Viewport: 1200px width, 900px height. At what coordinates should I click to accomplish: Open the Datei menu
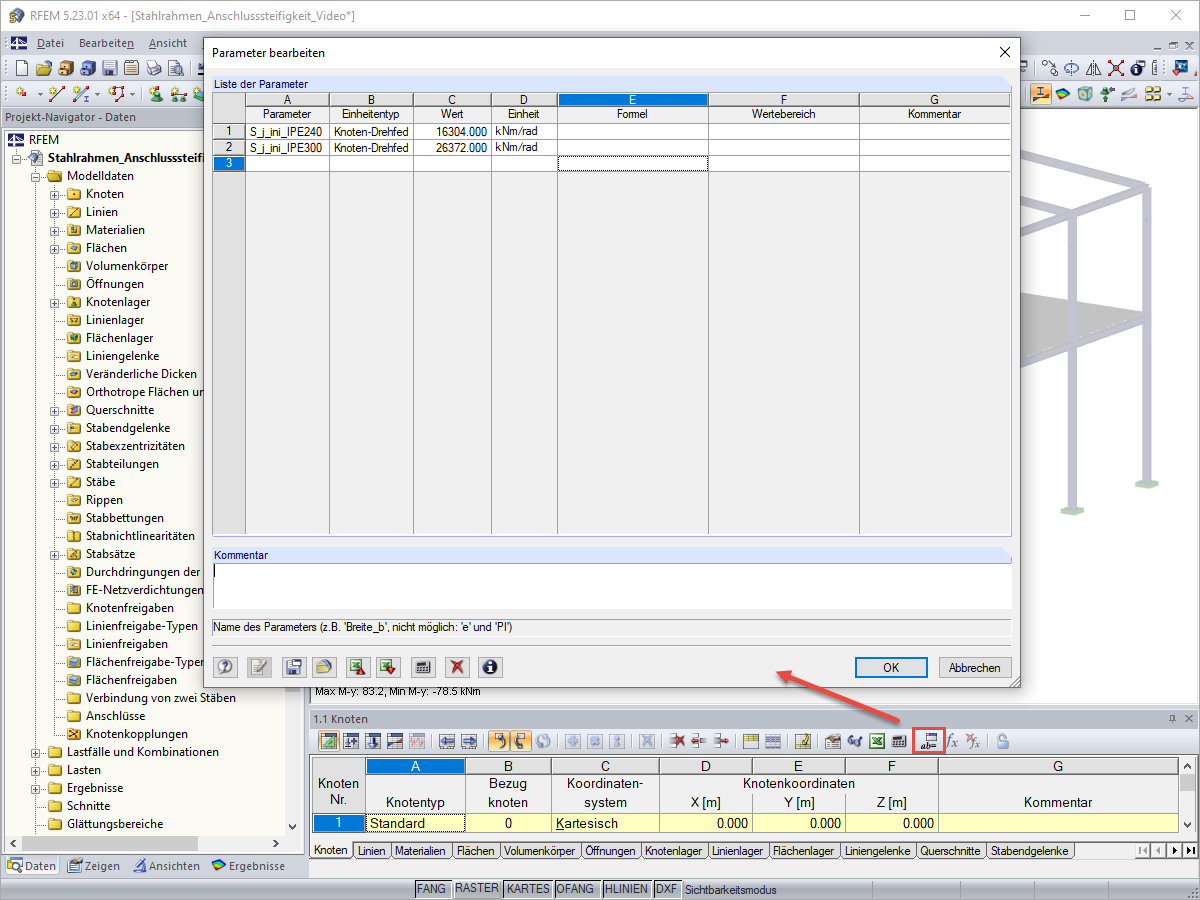[50, 43]
